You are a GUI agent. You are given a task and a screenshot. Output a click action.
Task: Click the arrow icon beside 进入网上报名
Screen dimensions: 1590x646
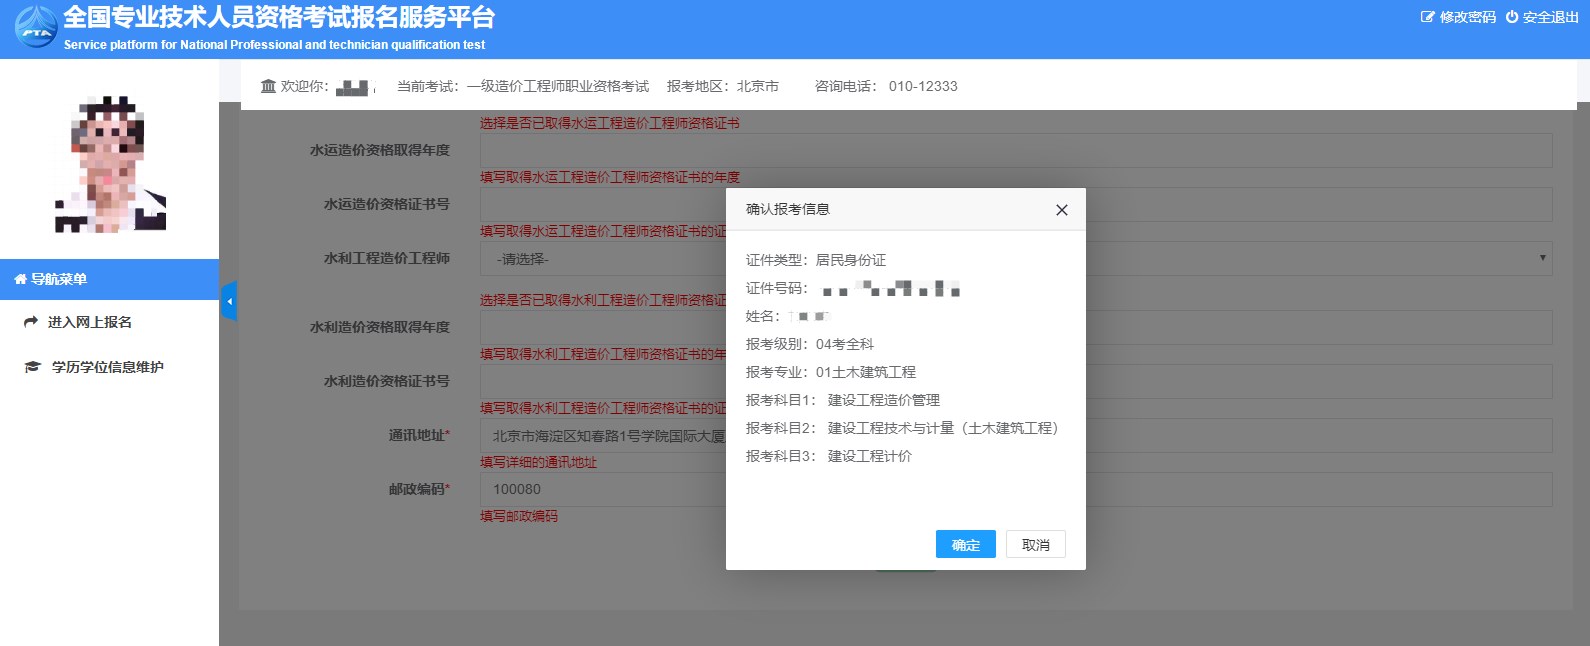(x=31, y=322)
